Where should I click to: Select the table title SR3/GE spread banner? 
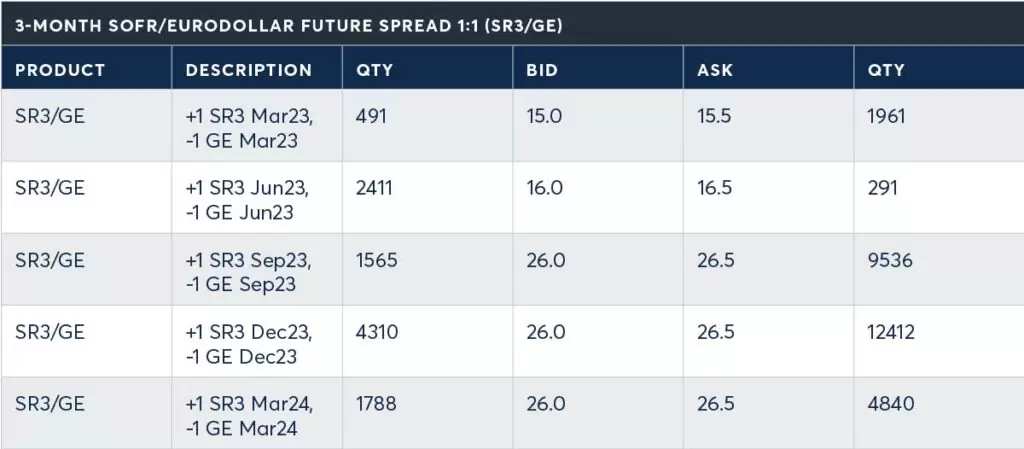[x=288, y=23]
